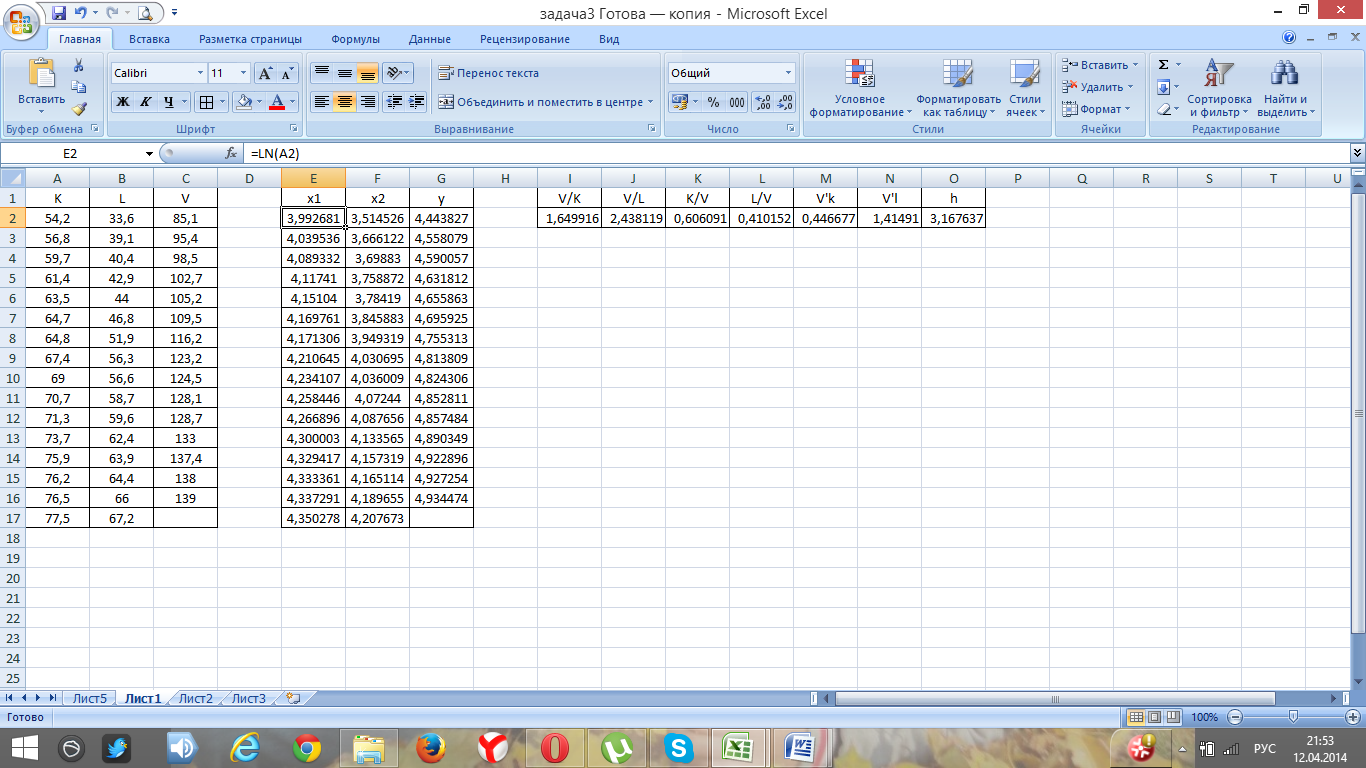Click the Copy icon in clipboard group
The width and height of the screenshot is (1366, 768).
pyautogui.click(x=79, y=87)
